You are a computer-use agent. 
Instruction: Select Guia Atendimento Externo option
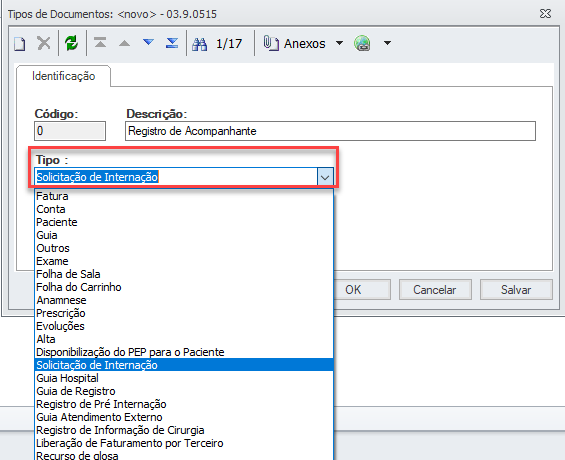tap(184, 417)
